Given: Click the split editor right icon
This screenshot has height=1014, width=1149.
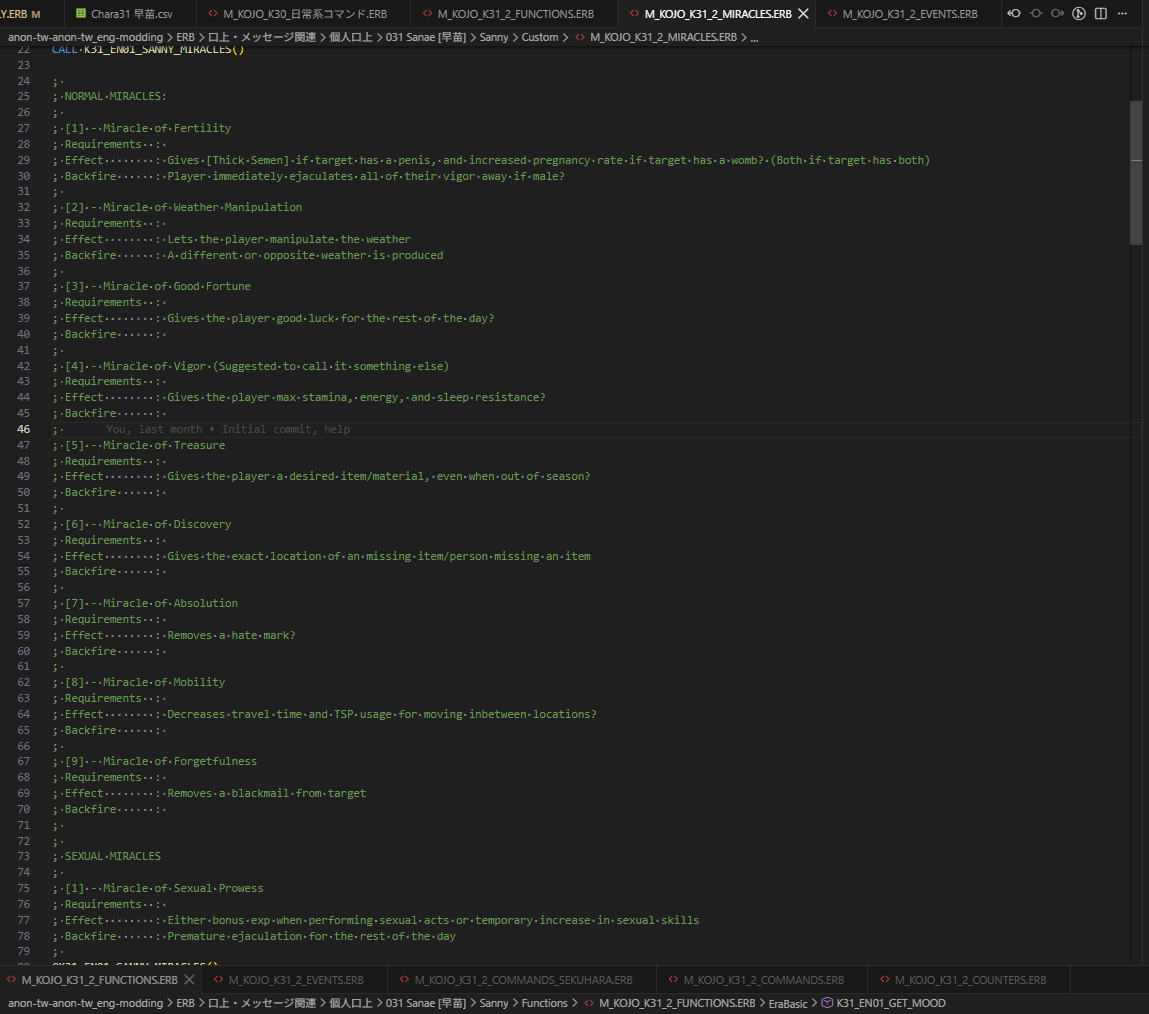Looking at the screenshot, I should pyautogui.click(x=1101, y=14).
